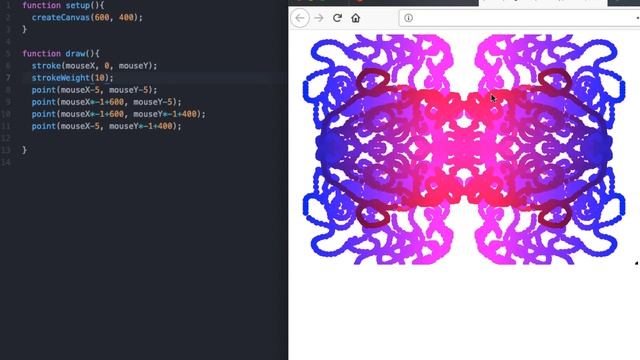Select line number 7 in the gutter

8,78
